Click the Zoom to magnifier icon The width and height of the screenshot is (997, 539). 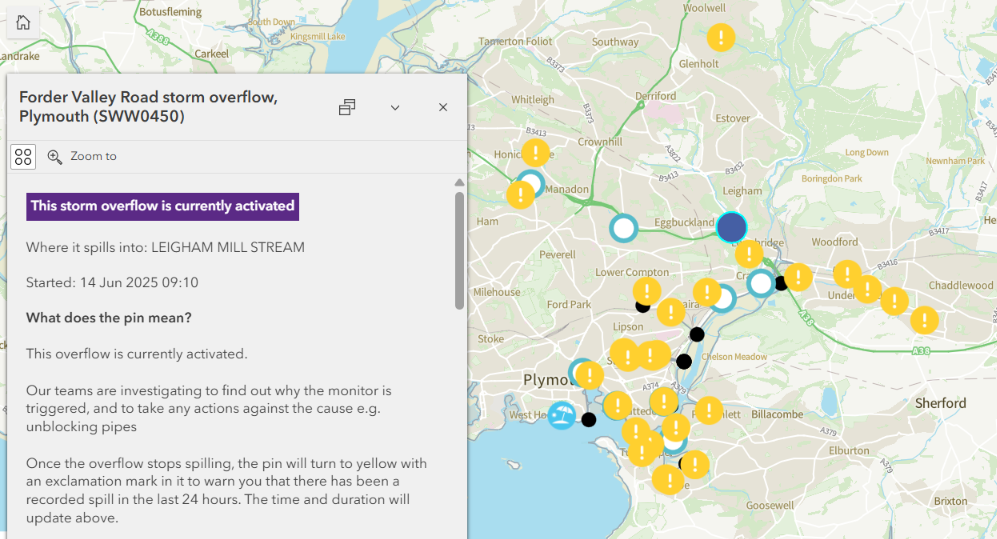(55, 156)
